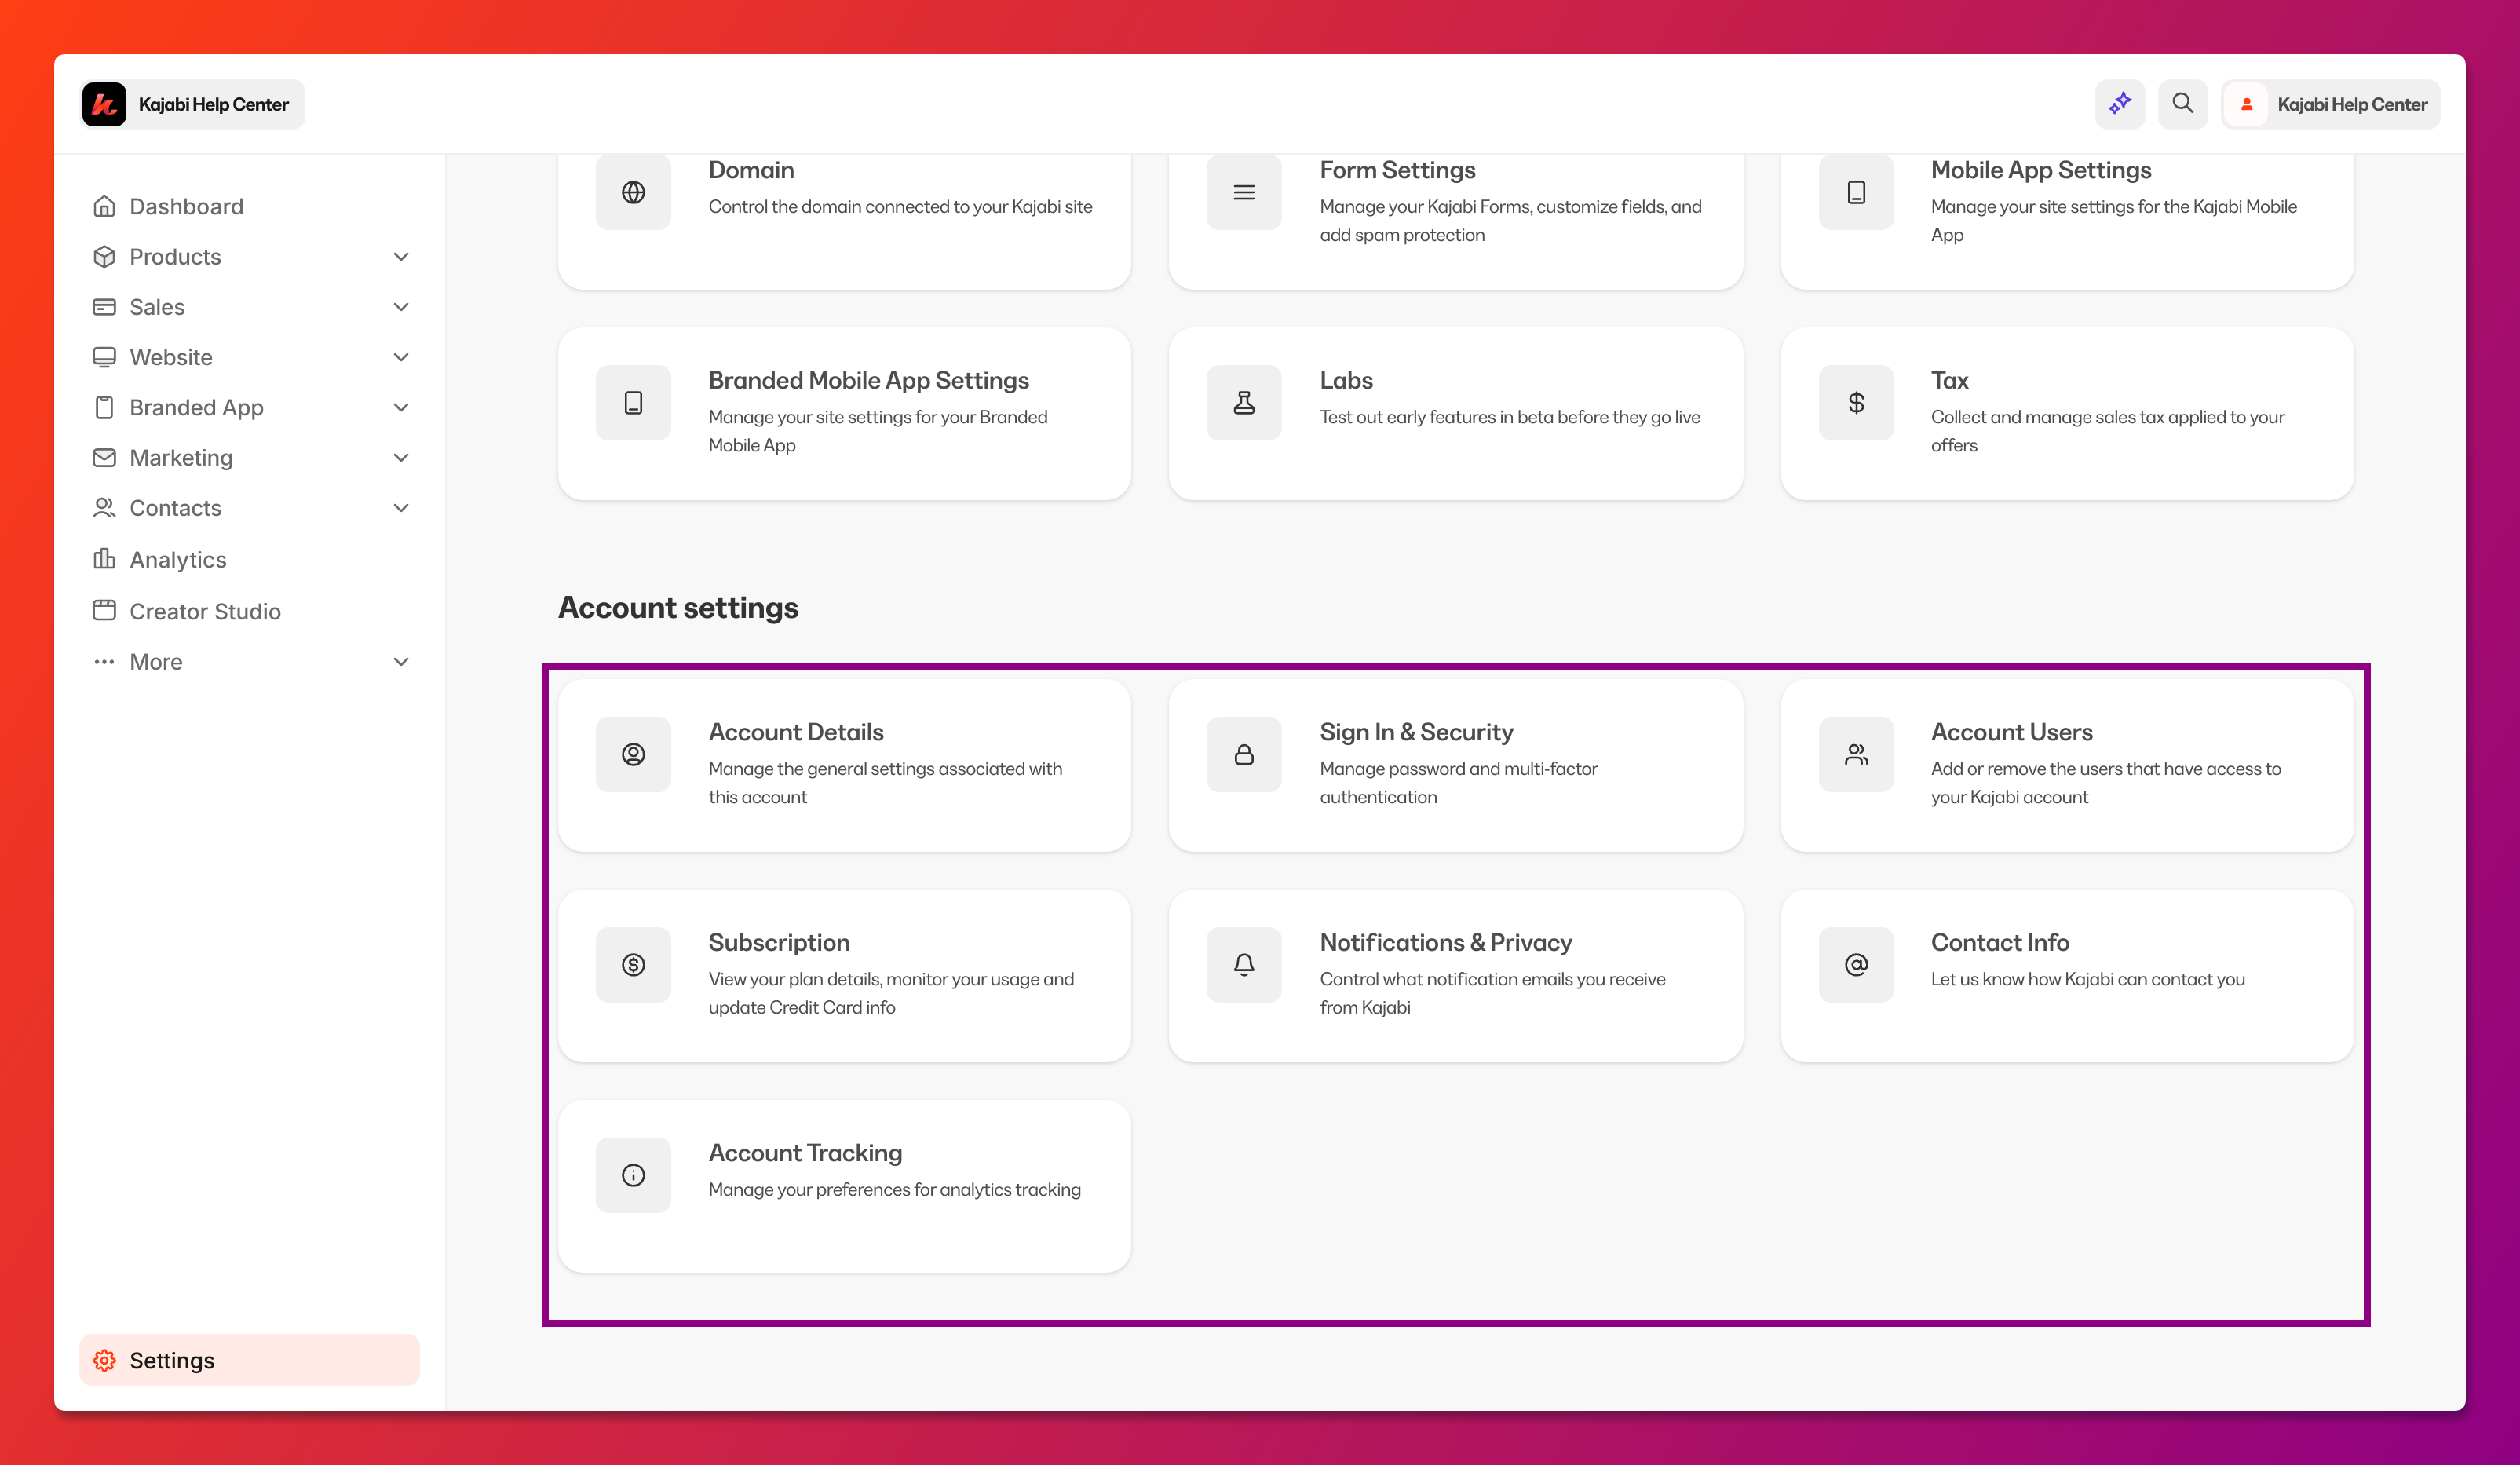Viewport: 2520px width, 1465px height.
Task: Click 'Test out early features in beta' description
Action: (1509, 417)
